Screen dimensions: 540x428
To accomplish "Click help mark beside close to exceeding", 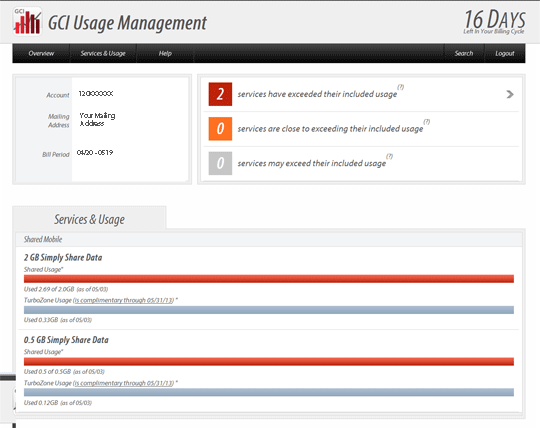I will point(426,122).
